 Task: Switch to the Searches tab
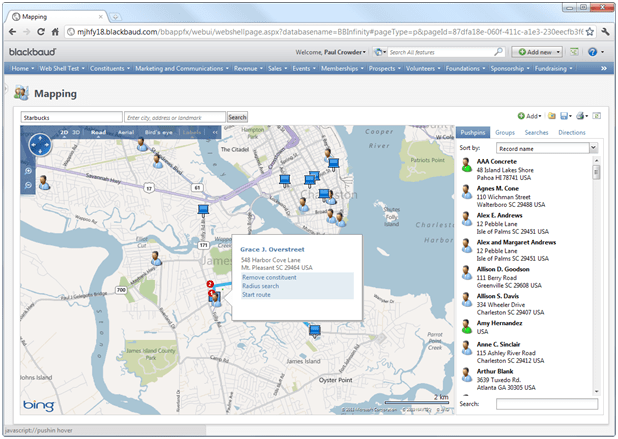coord(536,132)
